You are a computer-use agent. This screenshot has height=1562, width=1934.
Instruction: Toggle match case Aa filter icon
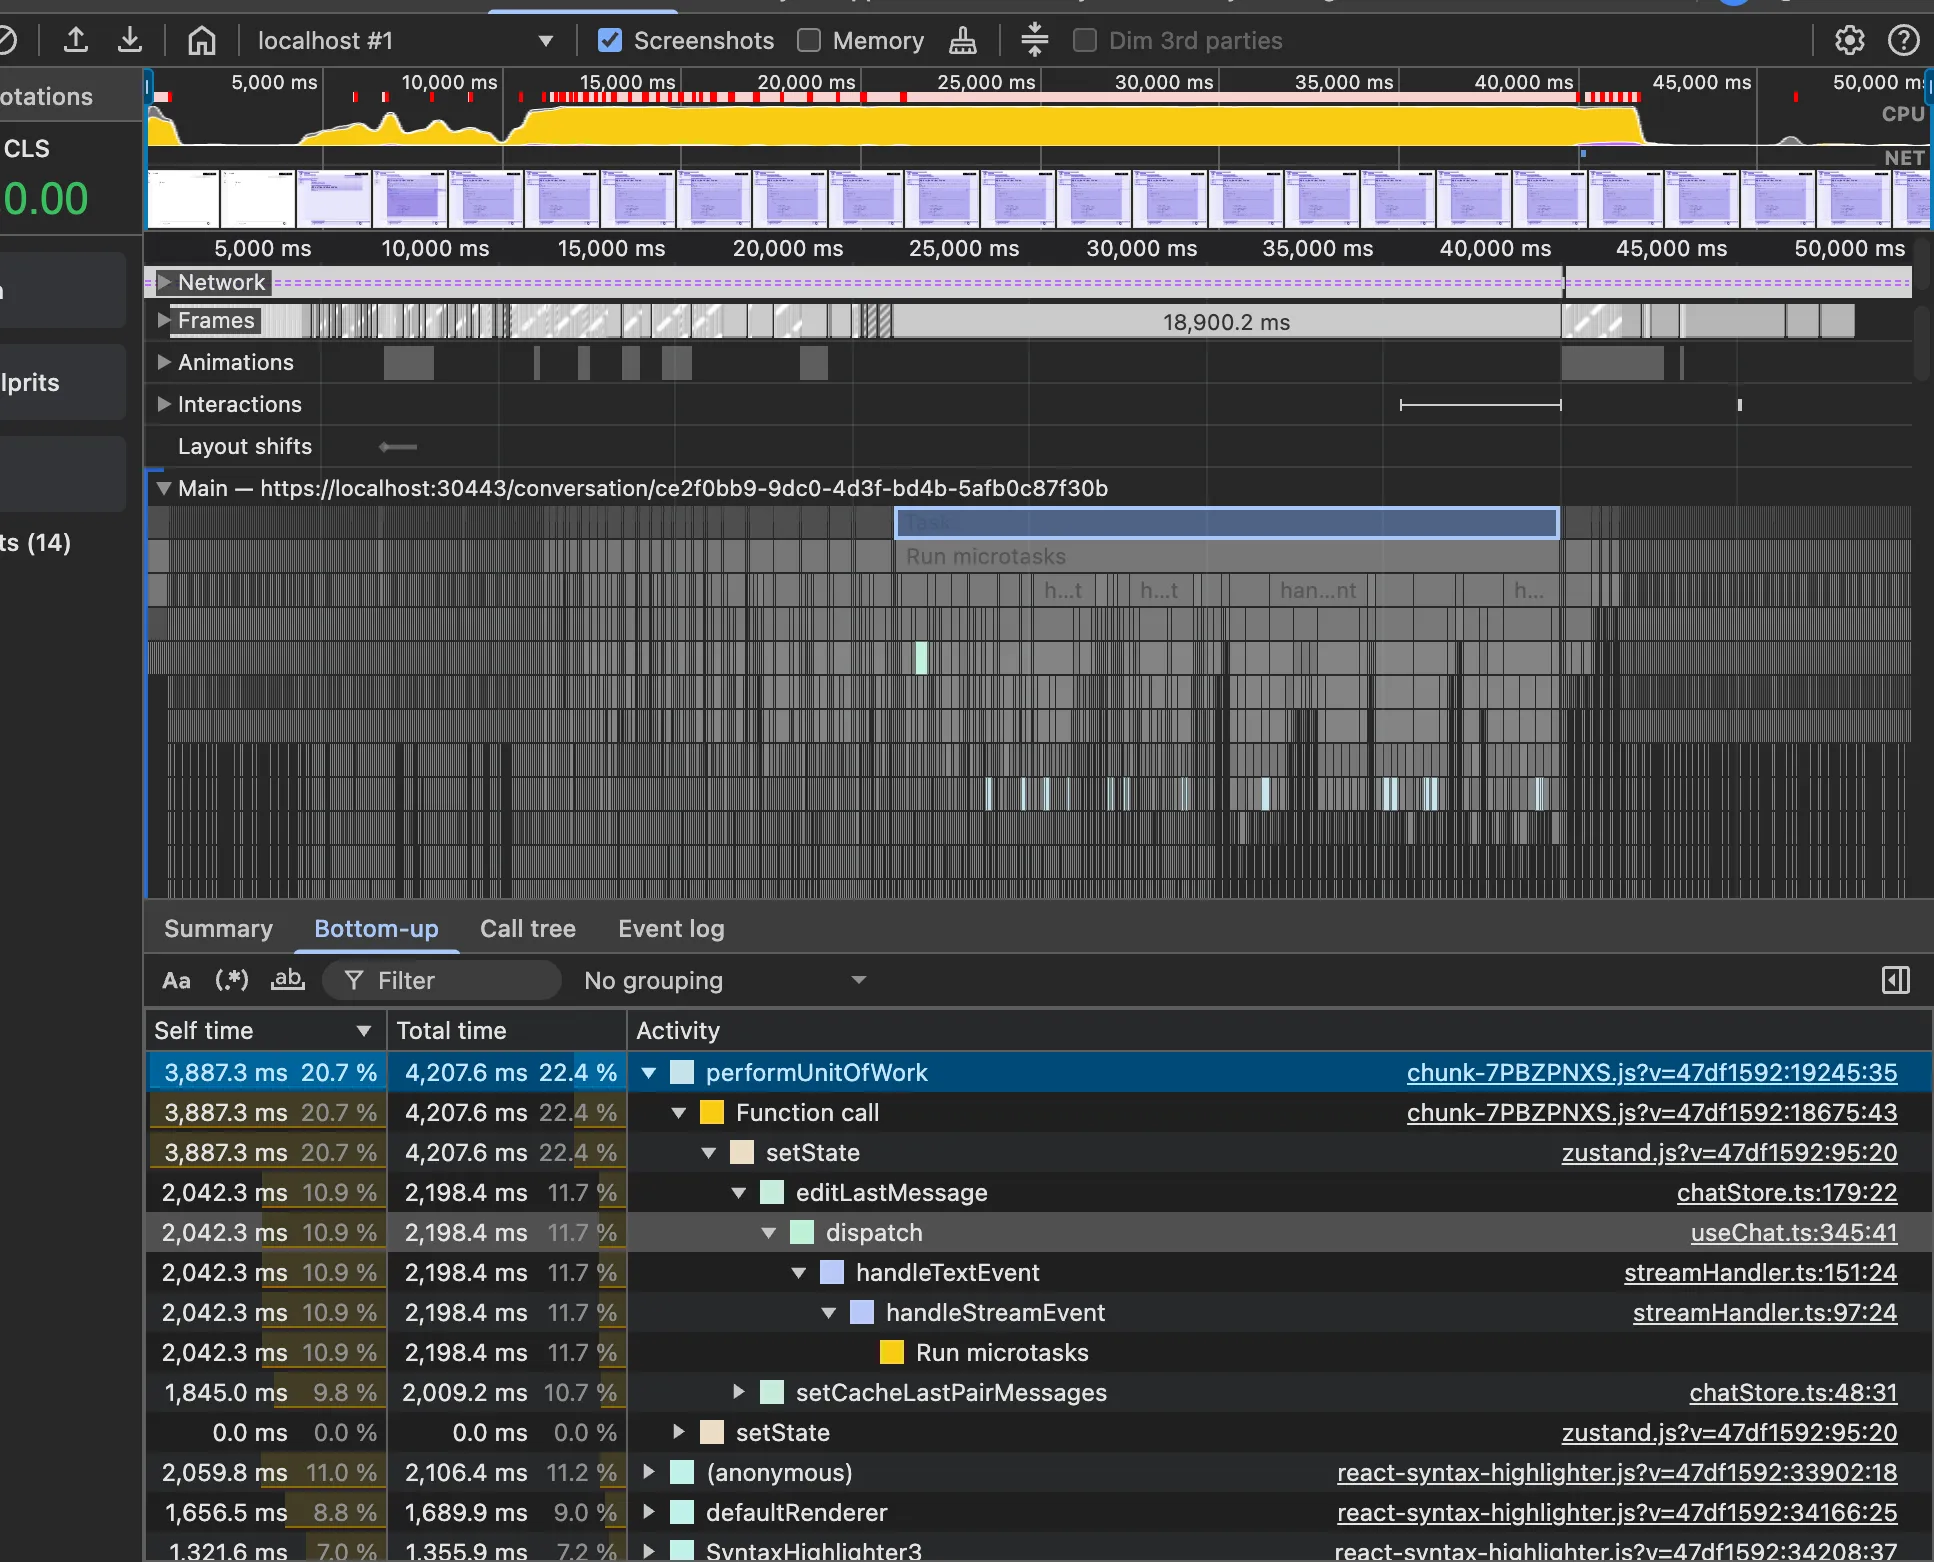point(176,980)
